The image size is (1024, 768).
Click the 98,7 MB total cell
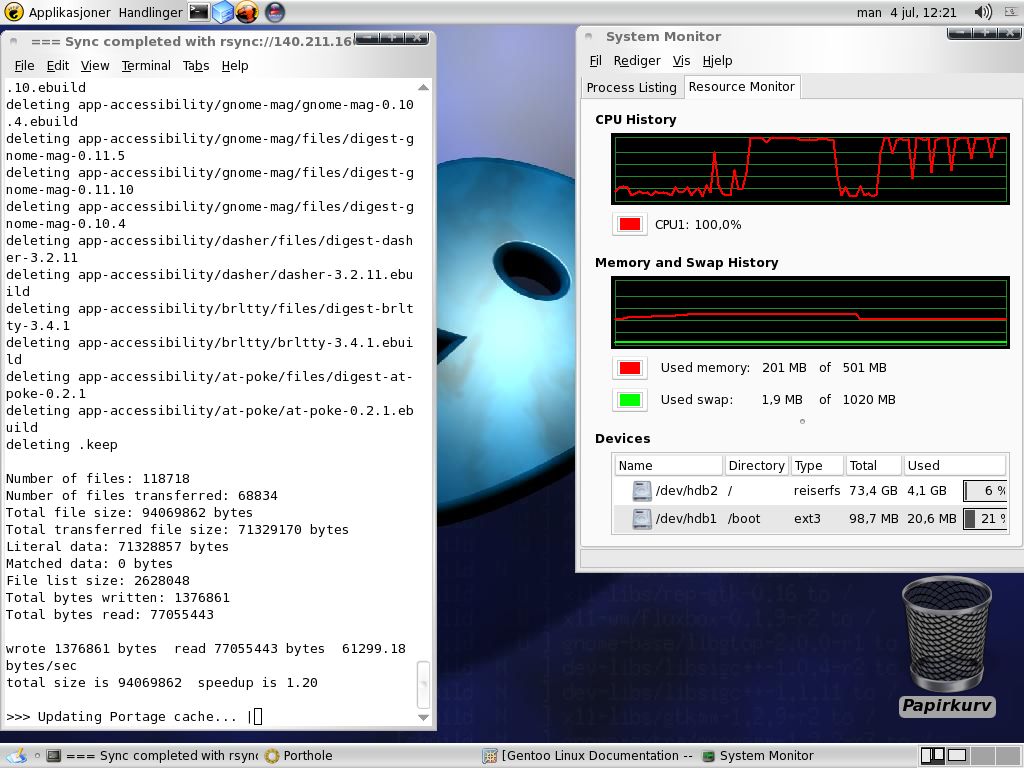(x=874, y=519)
